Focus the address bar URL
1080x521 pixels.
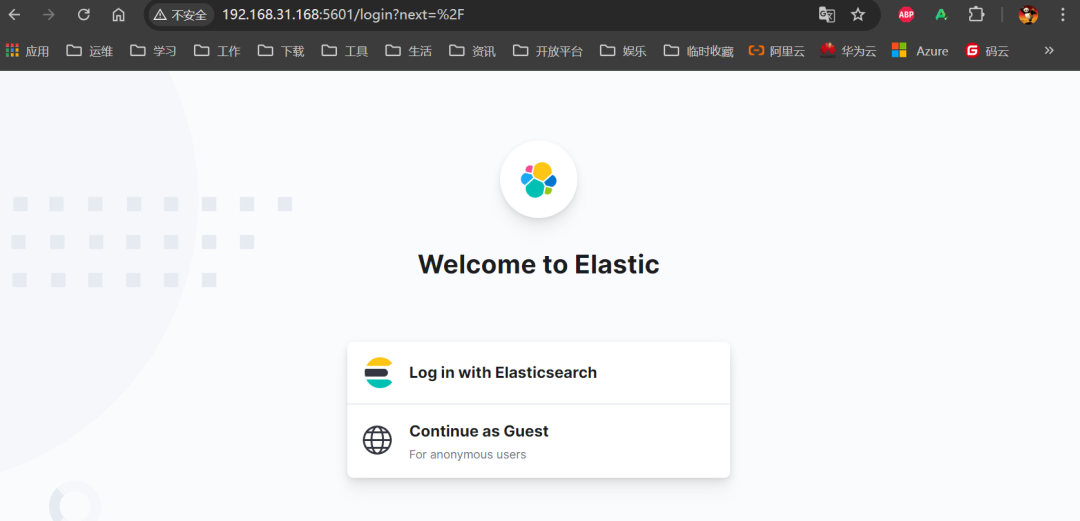pyautogui.click(x=343, y=14)
